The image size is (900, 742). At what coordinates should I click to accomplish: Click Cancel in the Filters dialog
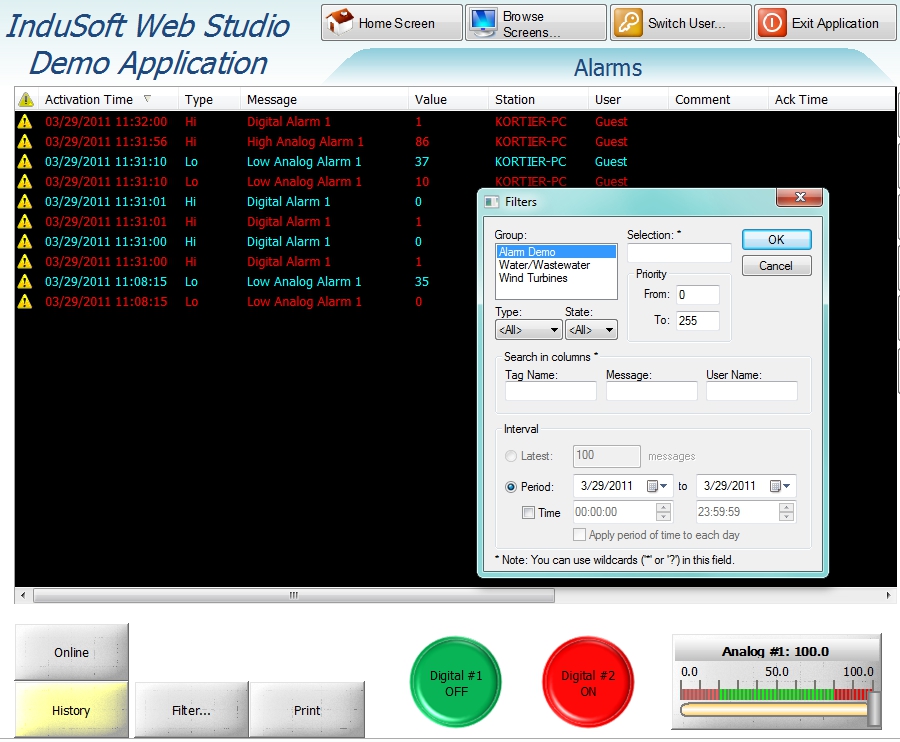pyautogui.click(x=777, y=266)
